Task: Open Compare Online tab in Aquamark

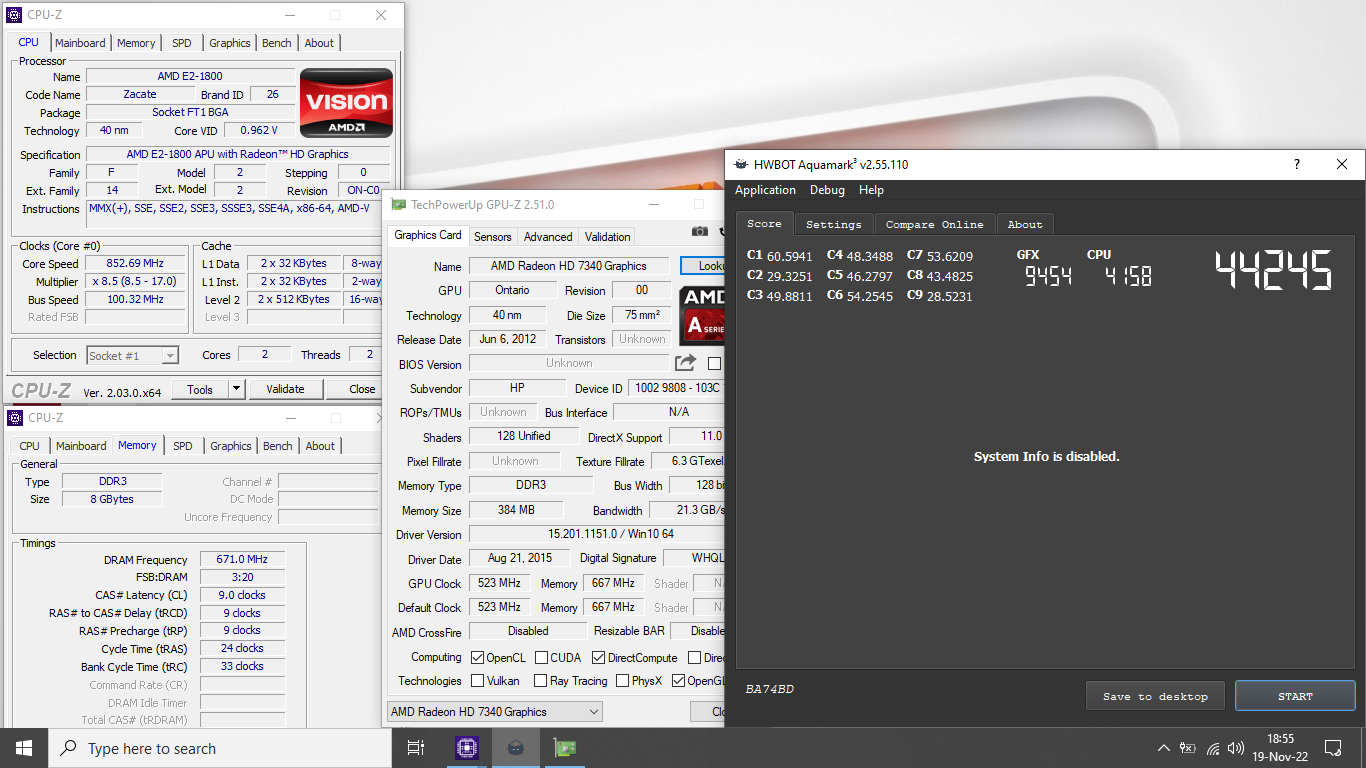Action: [936, 225]
